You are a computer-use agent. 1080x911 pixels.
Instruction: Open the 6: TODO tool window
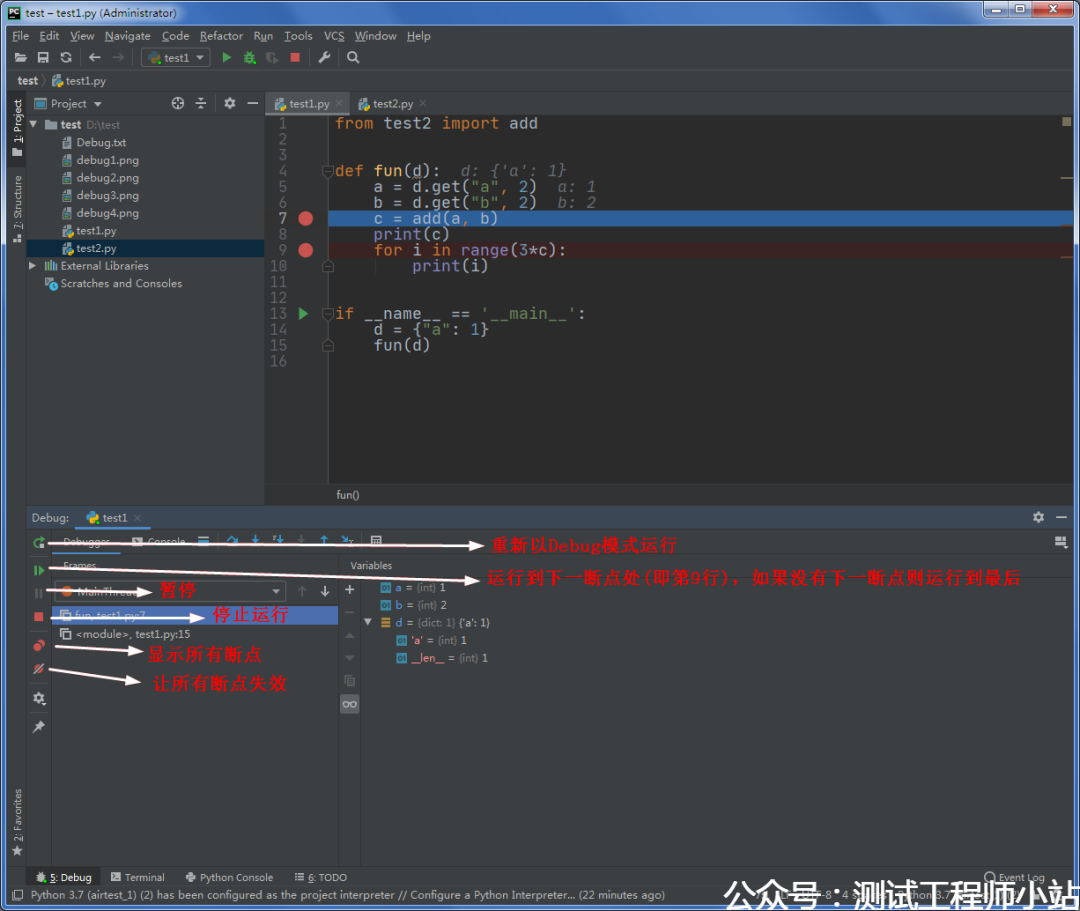(x=321, y=877)
